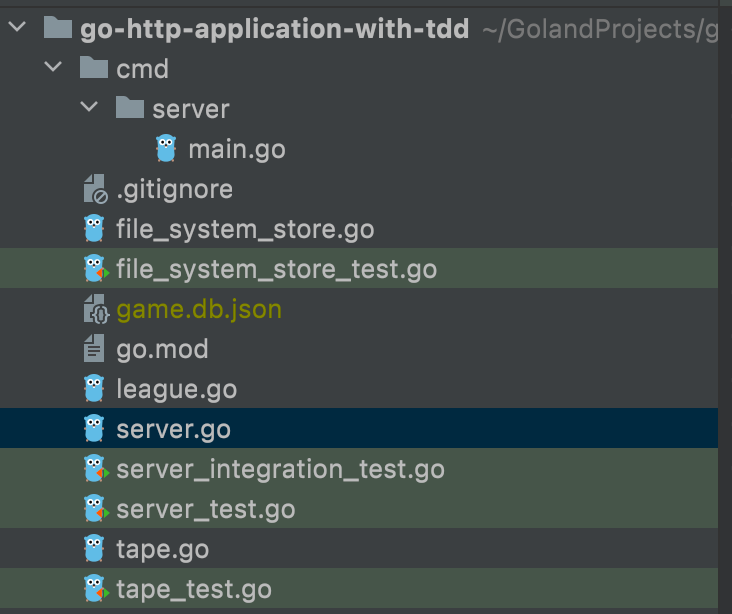Viewport: 732px width, 614px height.
Task: Collapse the server folder chevron
Action: (89, 107)
